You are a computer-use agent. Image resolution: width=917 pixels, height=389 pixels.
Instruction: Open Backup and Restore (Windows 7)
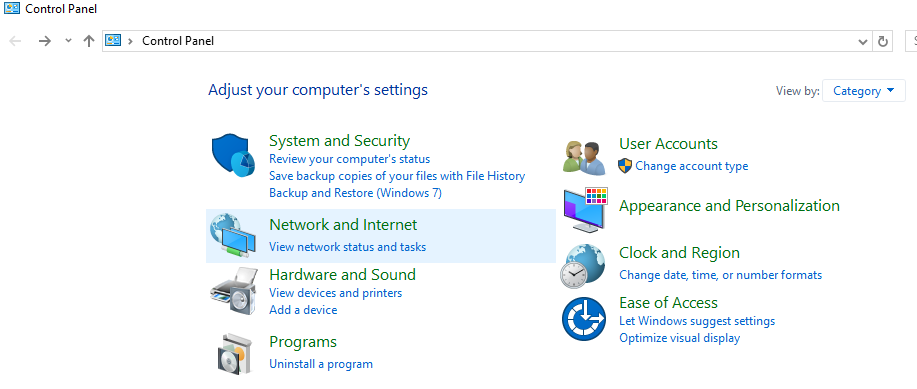[x=355, y=193]
